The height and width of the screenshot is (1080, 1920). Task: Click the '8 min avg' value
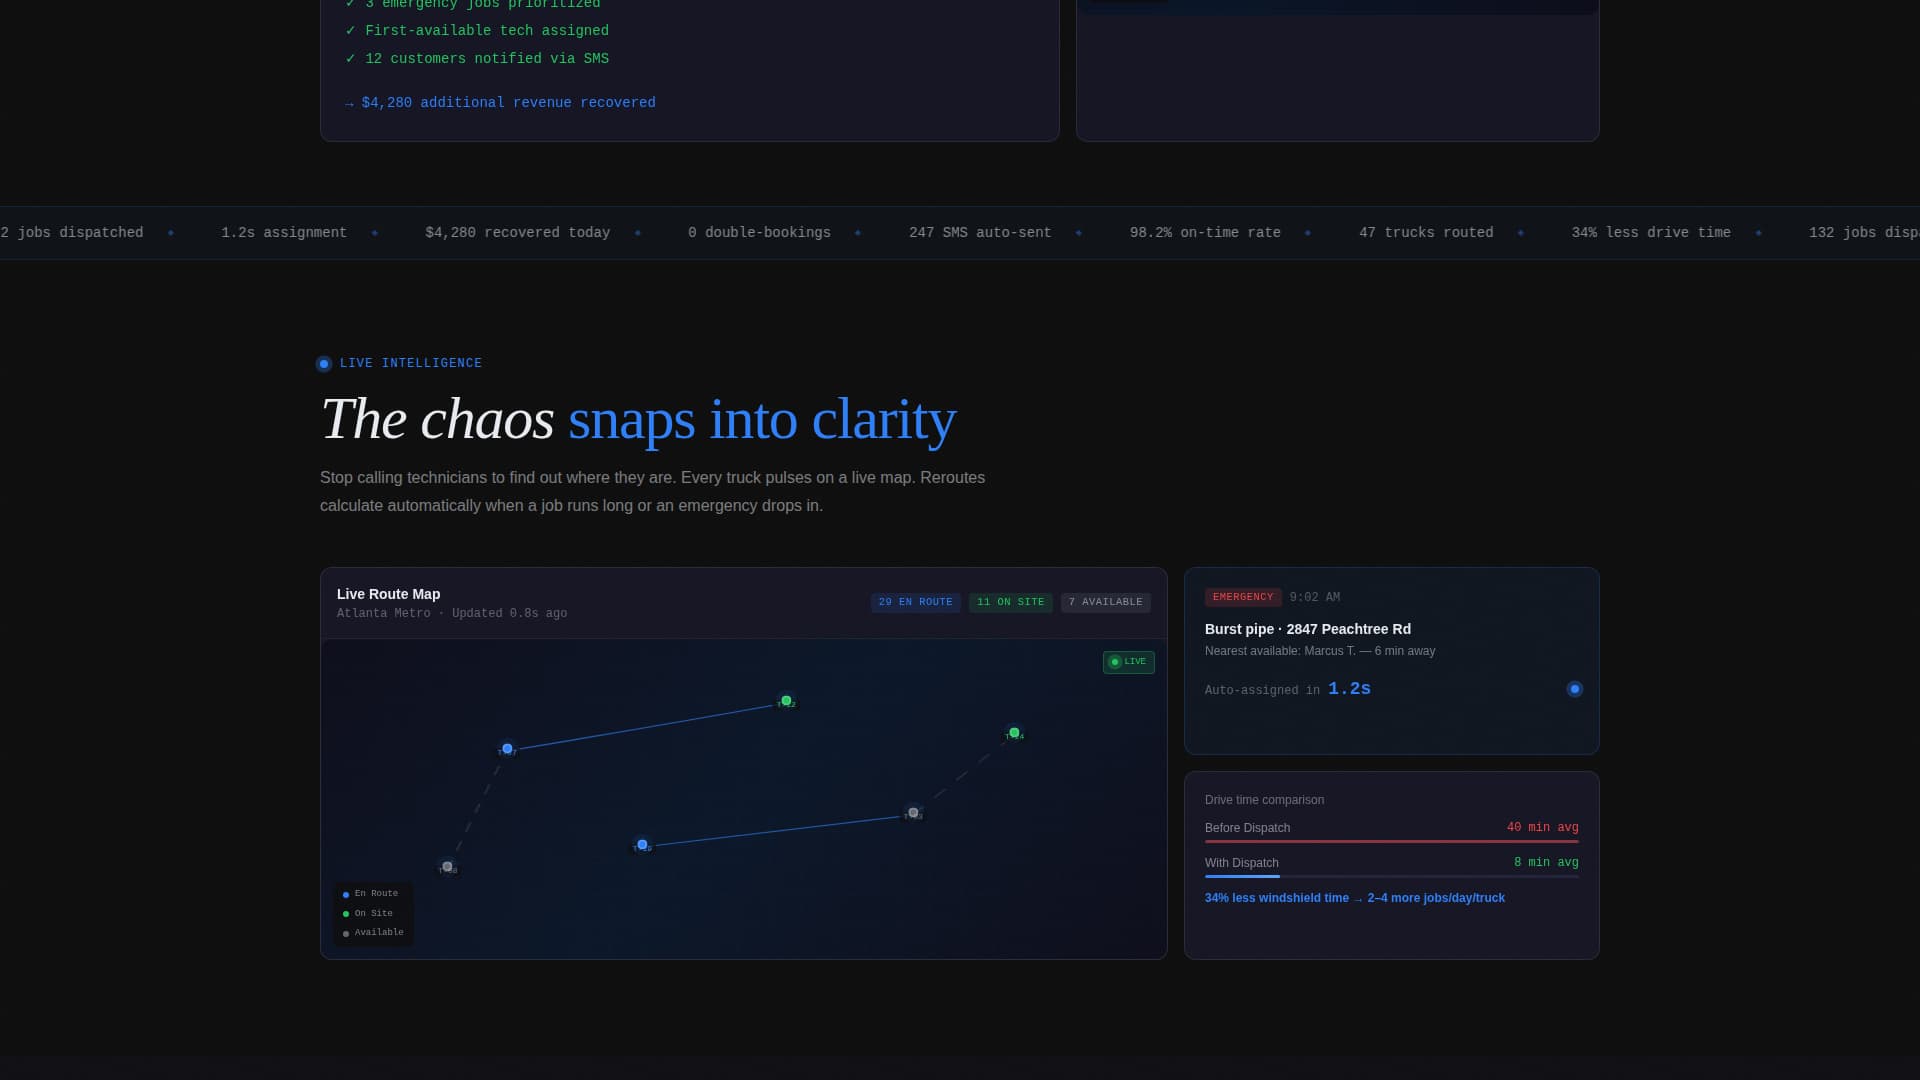click(1546, 863)
